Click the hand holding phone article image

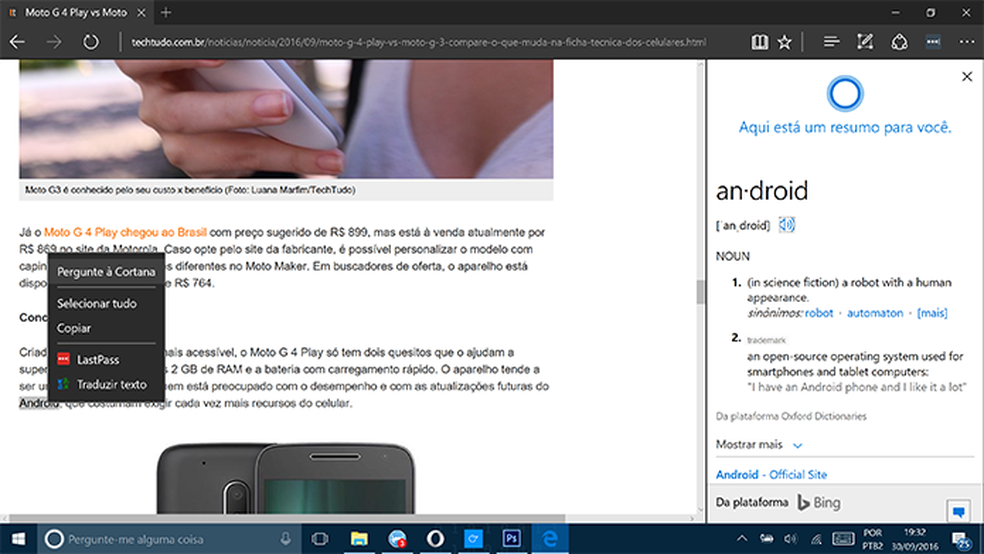pyautogui.click(x=286, y=119)
